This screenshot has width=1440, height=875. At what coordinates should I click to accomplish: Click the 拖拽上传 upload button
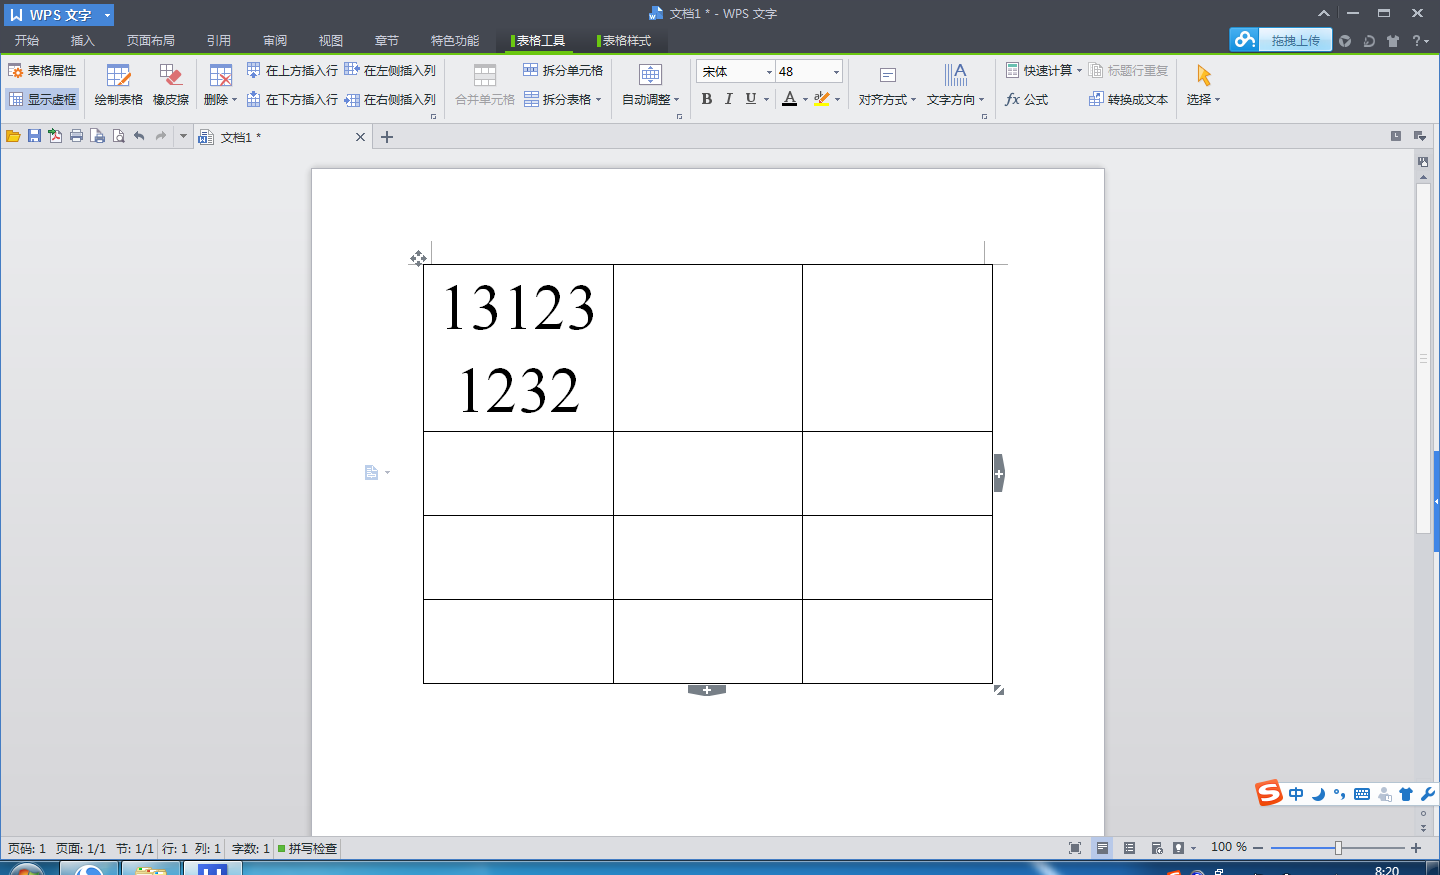click(x=1281, y=40)
